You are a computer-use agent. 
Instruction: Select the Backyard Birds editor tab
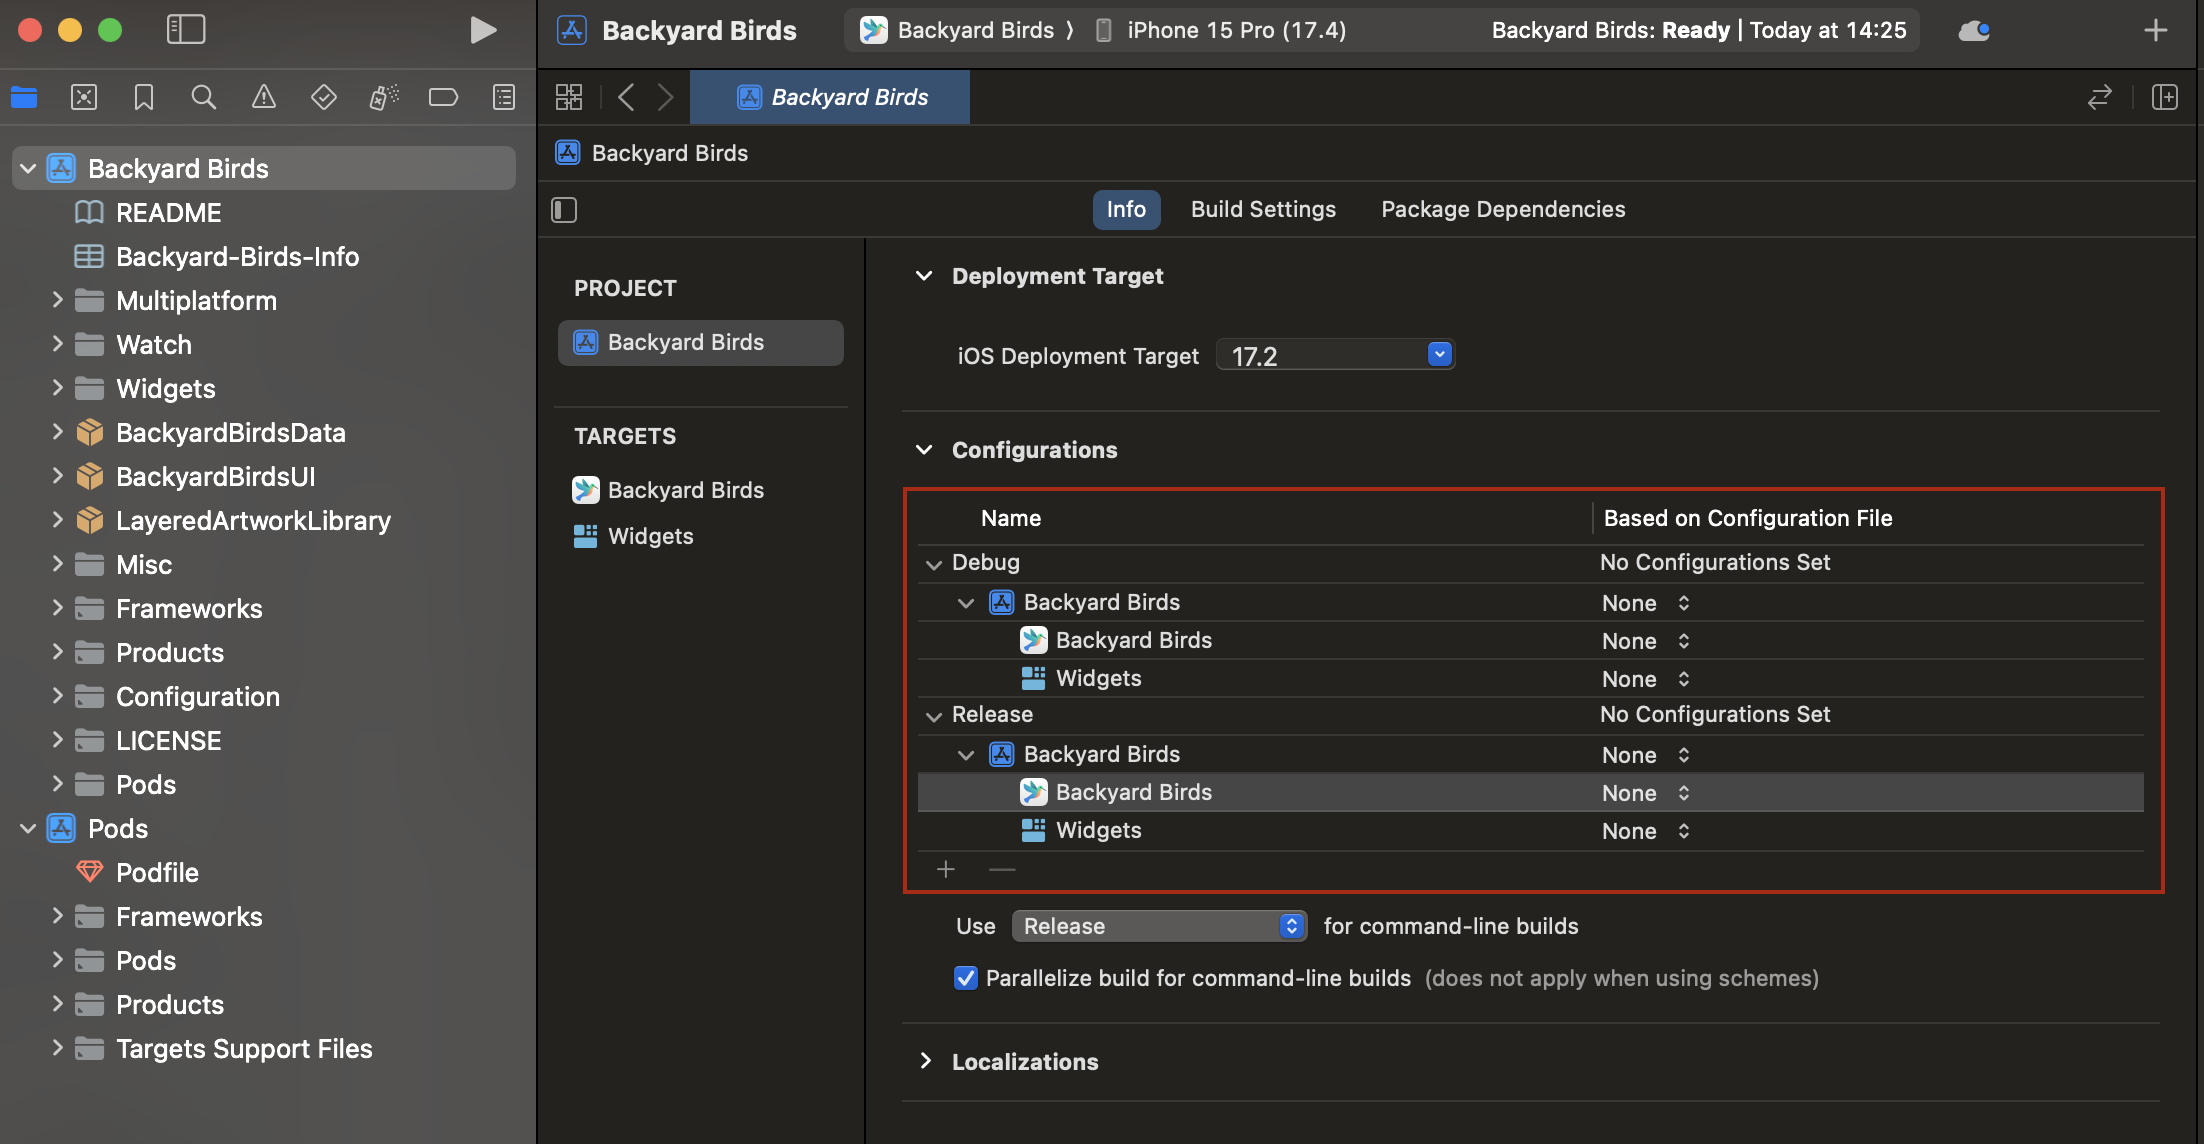(830, 97)
